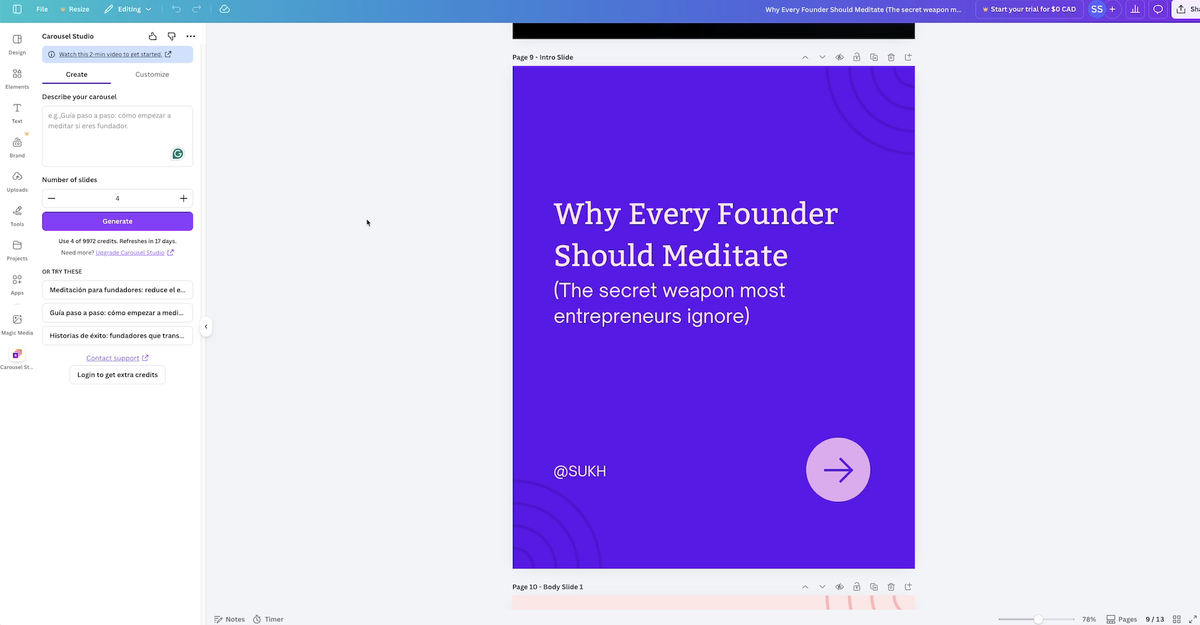Add collaborators with the plus icon
Viewport: 1200px width, 625px height.
1112,9
